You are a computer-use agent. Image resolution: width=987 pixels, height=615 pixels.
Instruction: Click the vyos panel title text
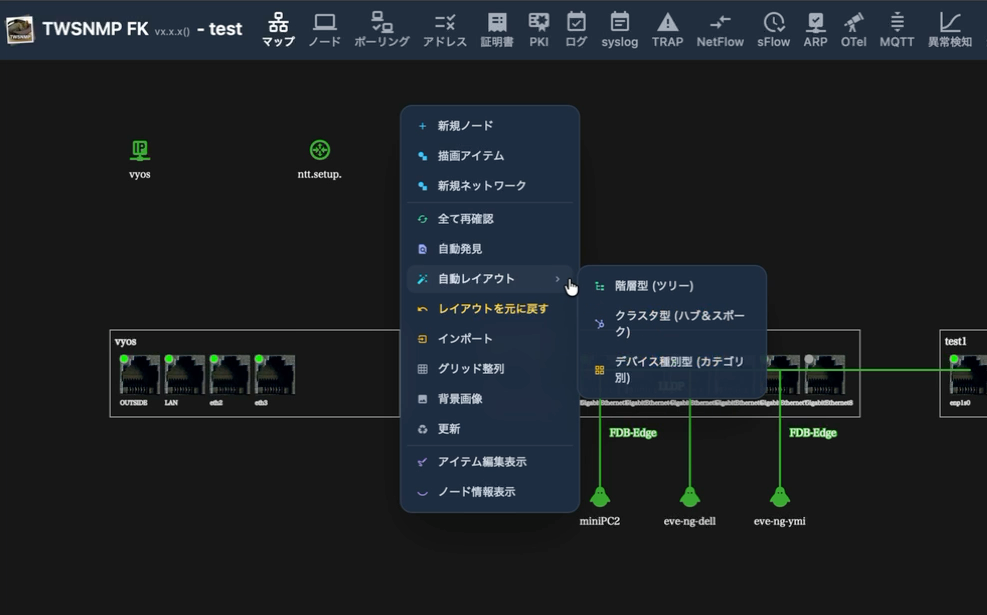coord(125,341)
